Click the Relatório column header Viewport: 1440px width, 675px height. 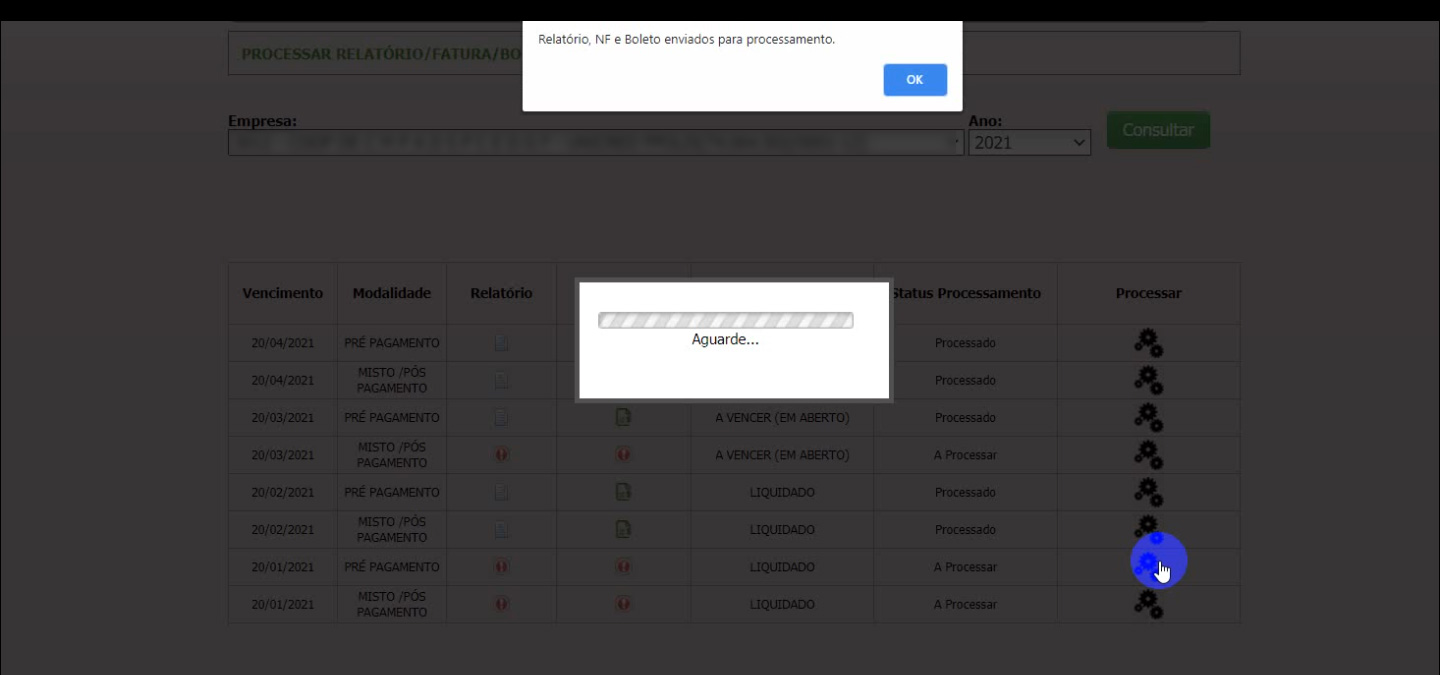click(501, 293)
